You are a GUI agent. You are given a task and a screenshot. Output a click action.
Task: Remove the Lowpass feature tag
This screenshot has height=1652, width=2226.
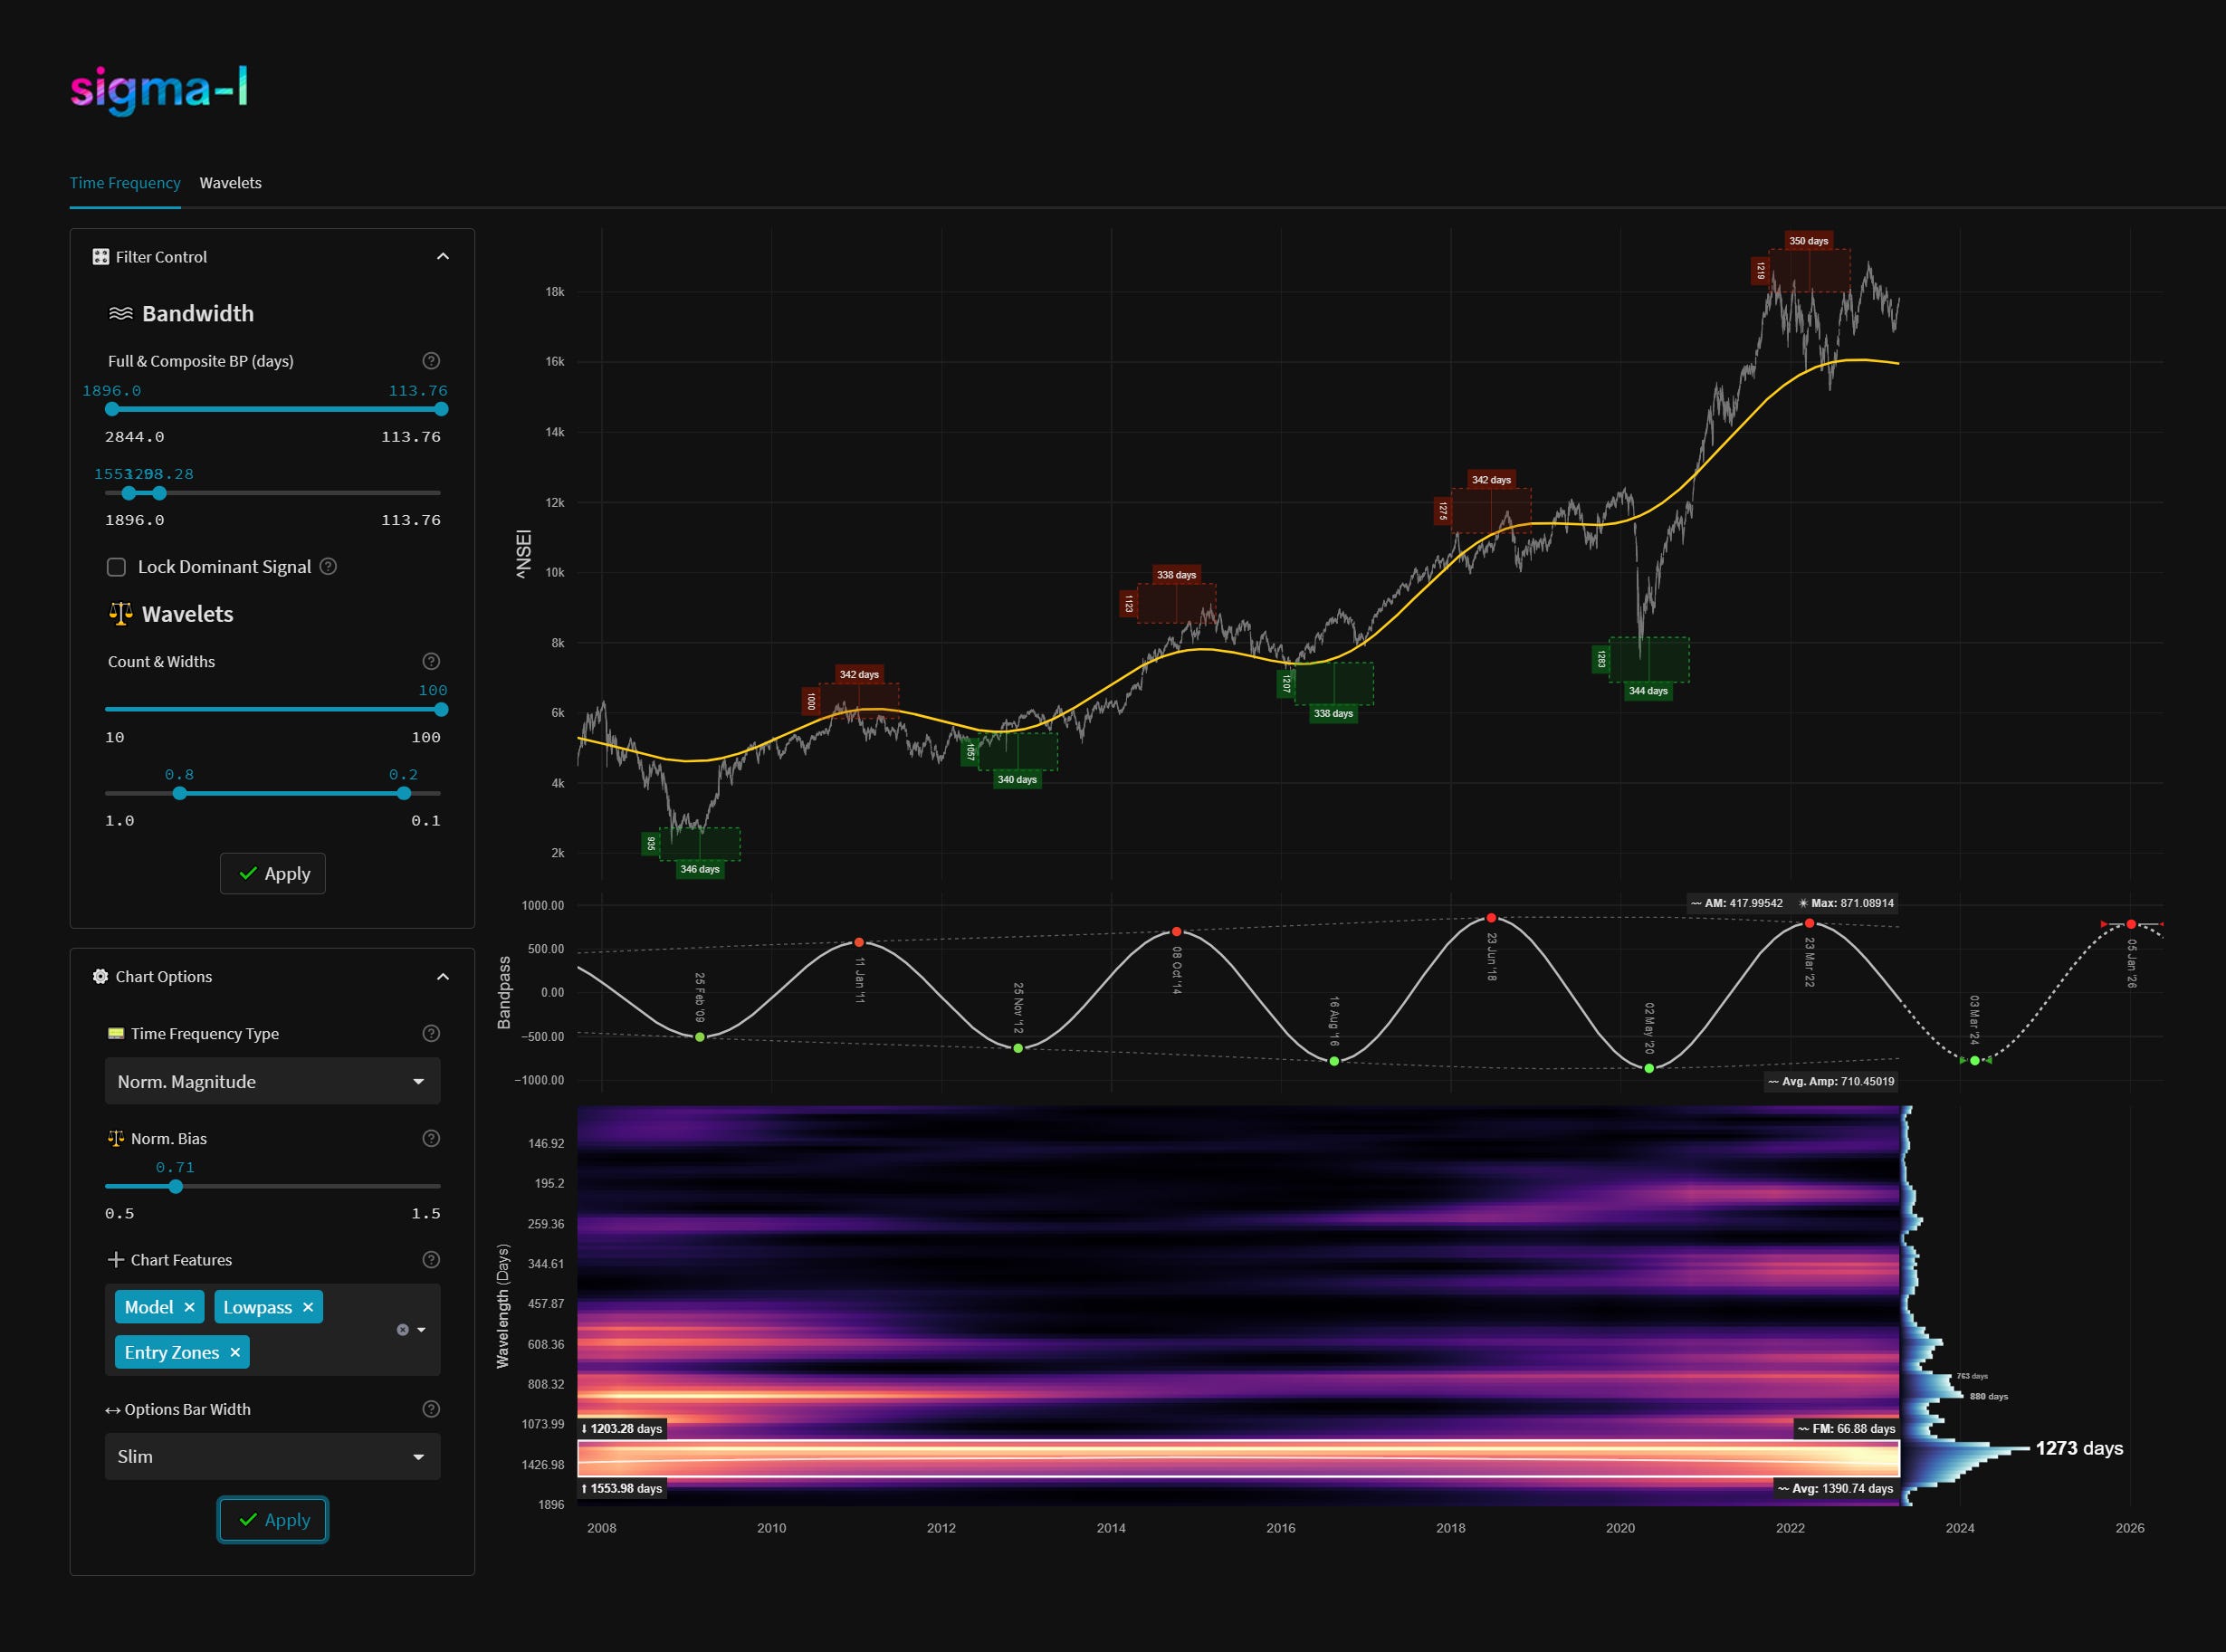[x=308, y=1307]
